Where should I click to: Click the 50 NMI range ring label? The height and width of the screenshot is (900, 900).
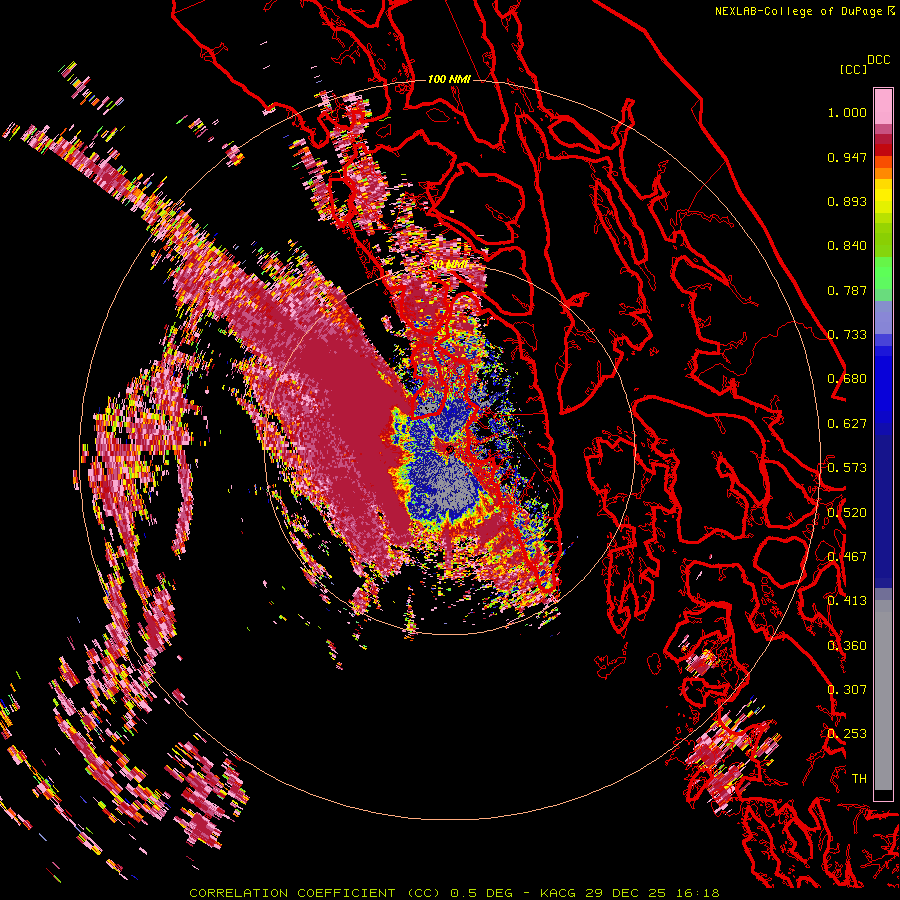[x=449, y=265]
